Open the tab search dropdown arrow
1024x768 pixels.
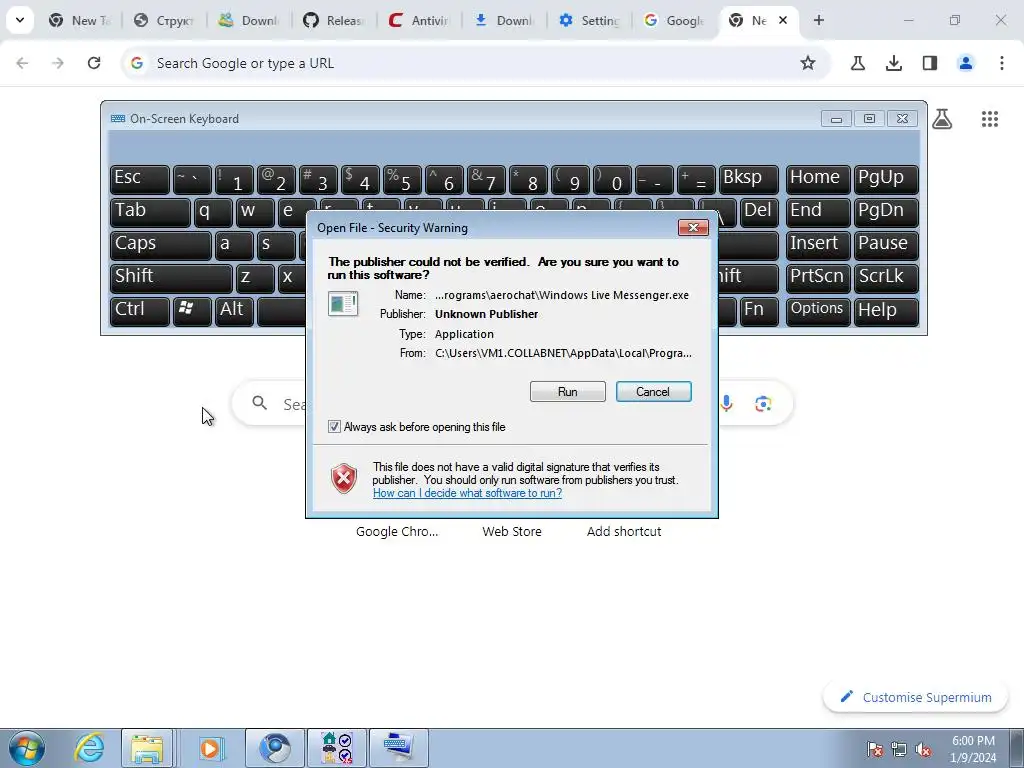tap(20, 20)
